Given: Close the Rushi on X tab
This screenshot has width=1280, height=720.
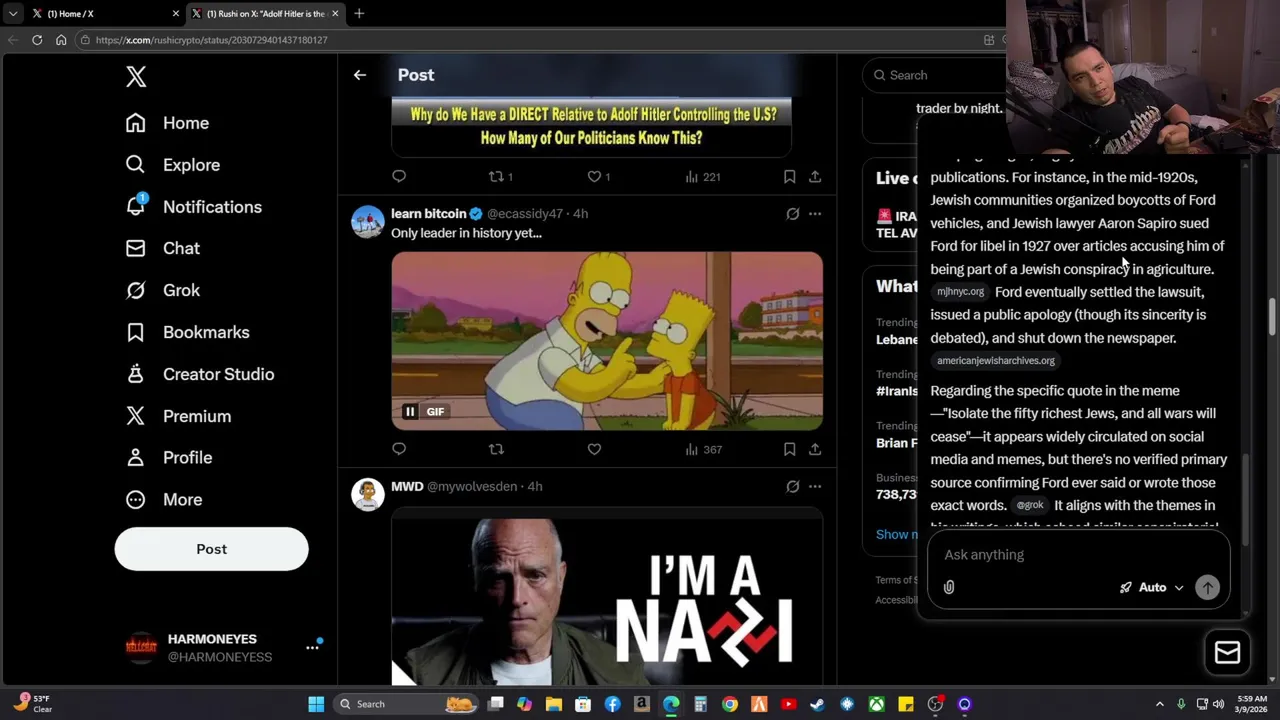Looking at the screenshot, I should point(335,13).
